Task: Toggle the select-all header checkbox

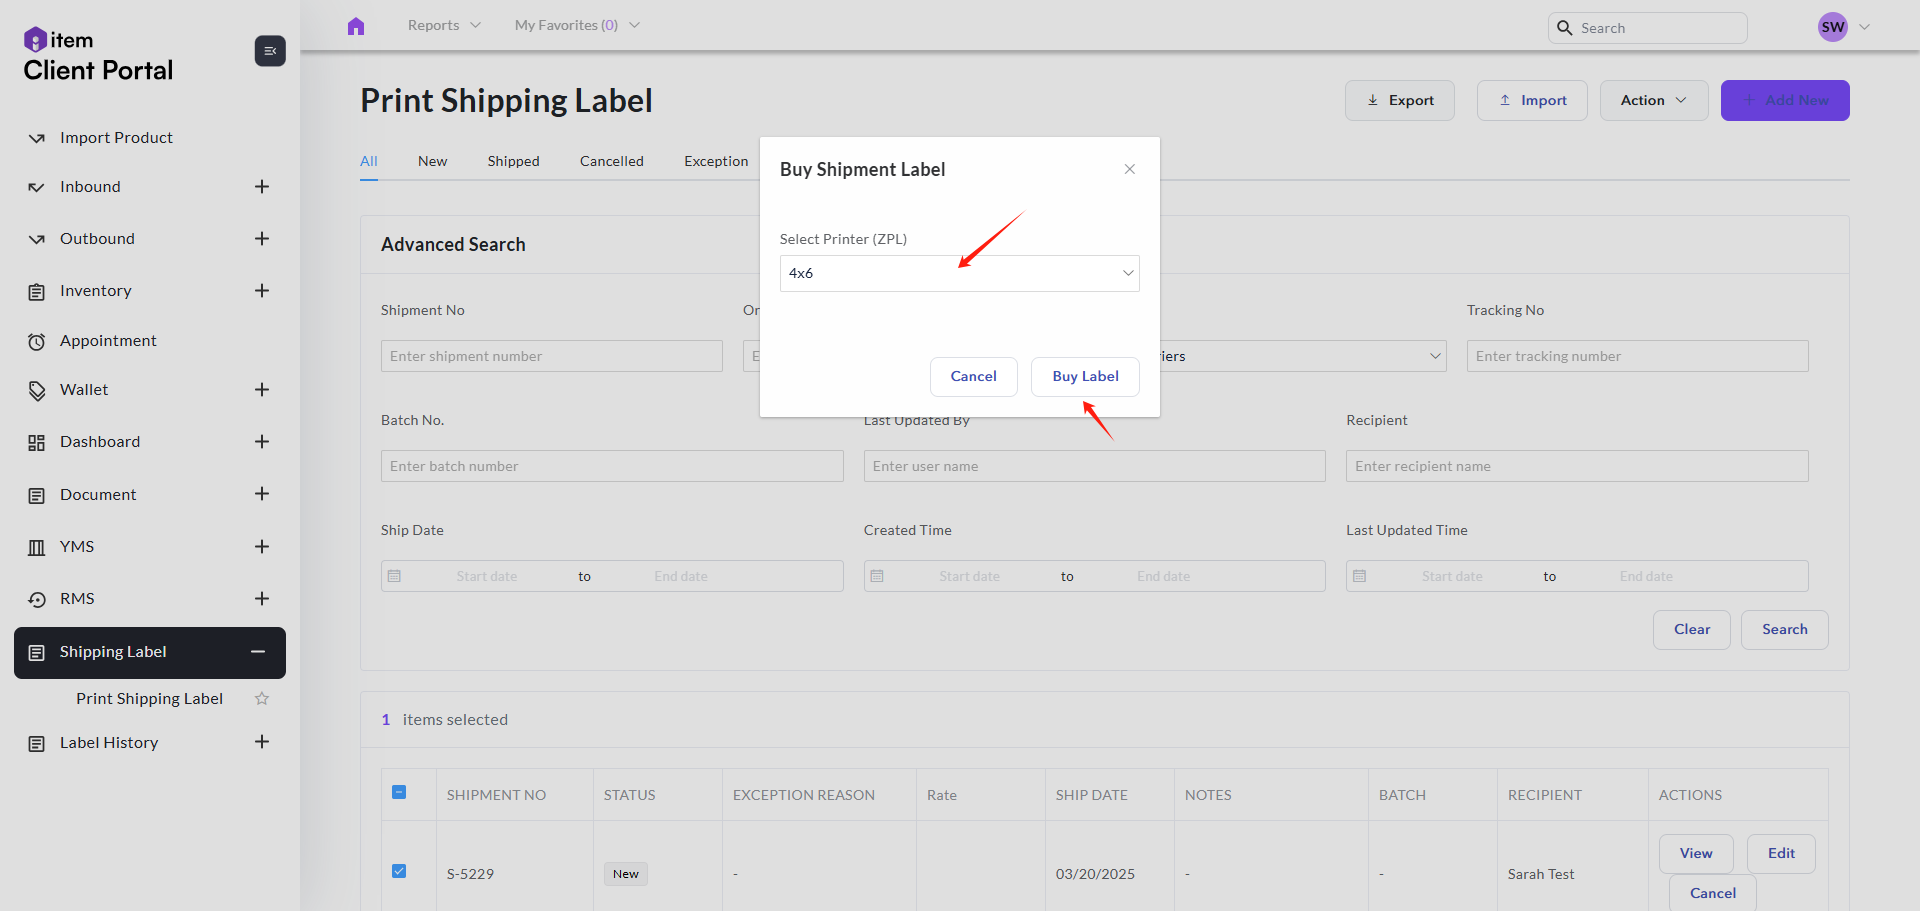Action: (399, 792)
